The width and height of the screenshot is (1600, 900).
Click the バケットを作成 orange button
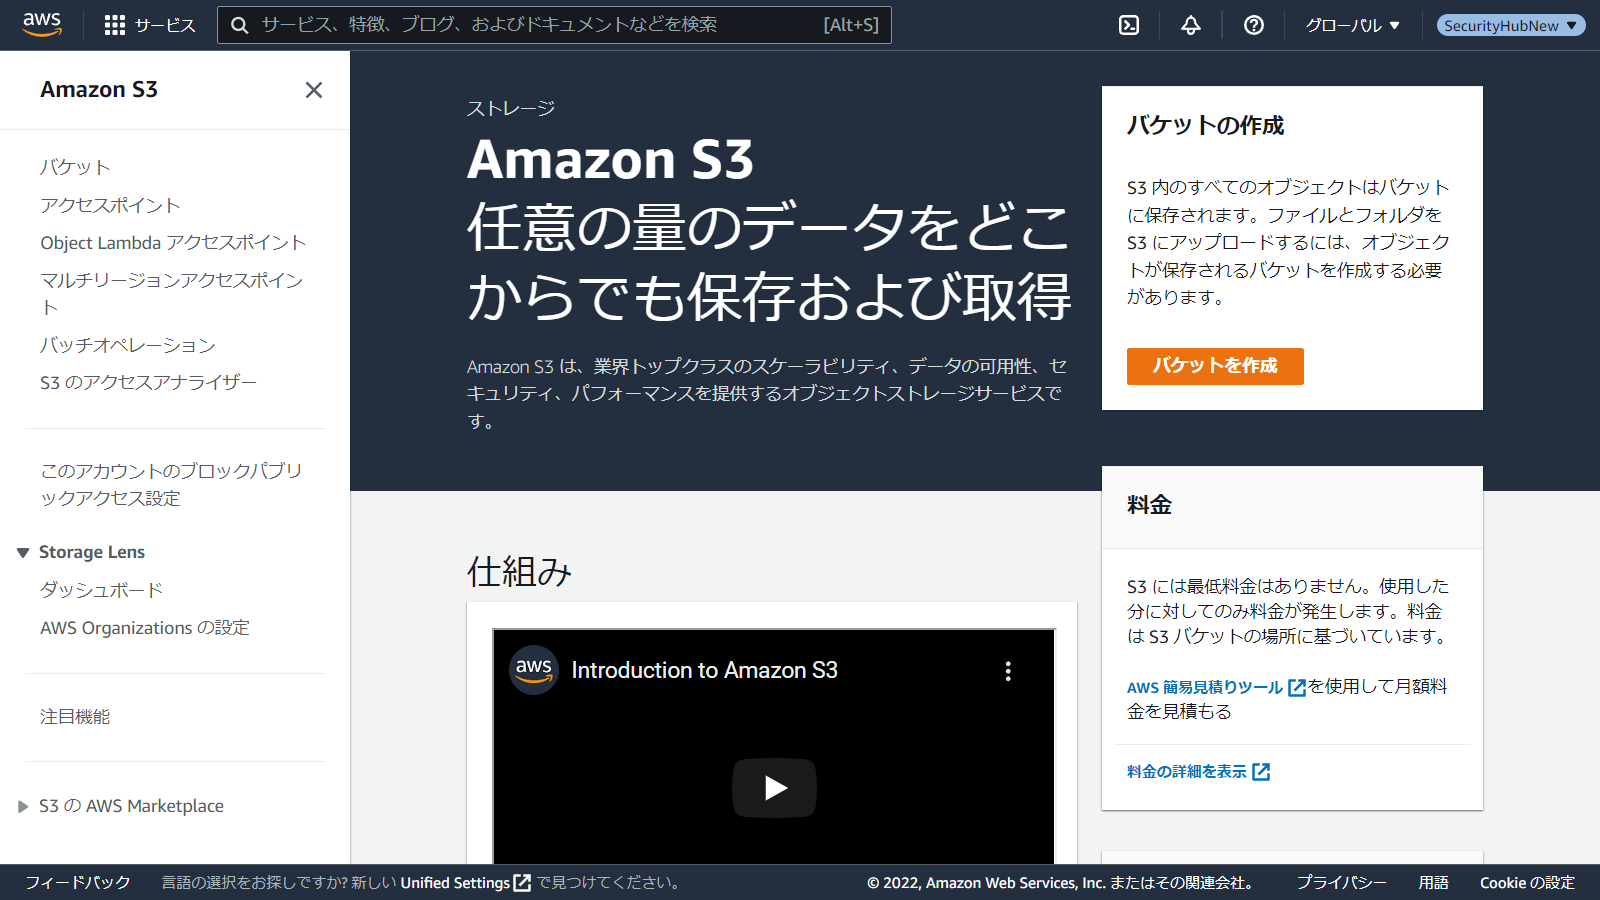click(x=1214, y=366)
